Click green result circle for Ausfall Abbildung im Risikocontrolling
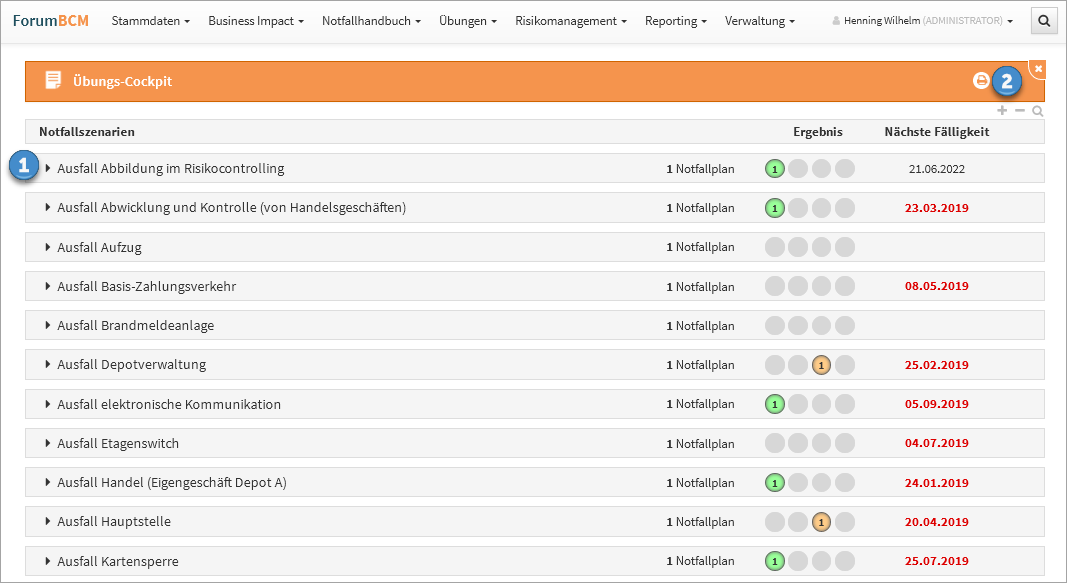Screen dimensions: 1067x583 point(774,169)
